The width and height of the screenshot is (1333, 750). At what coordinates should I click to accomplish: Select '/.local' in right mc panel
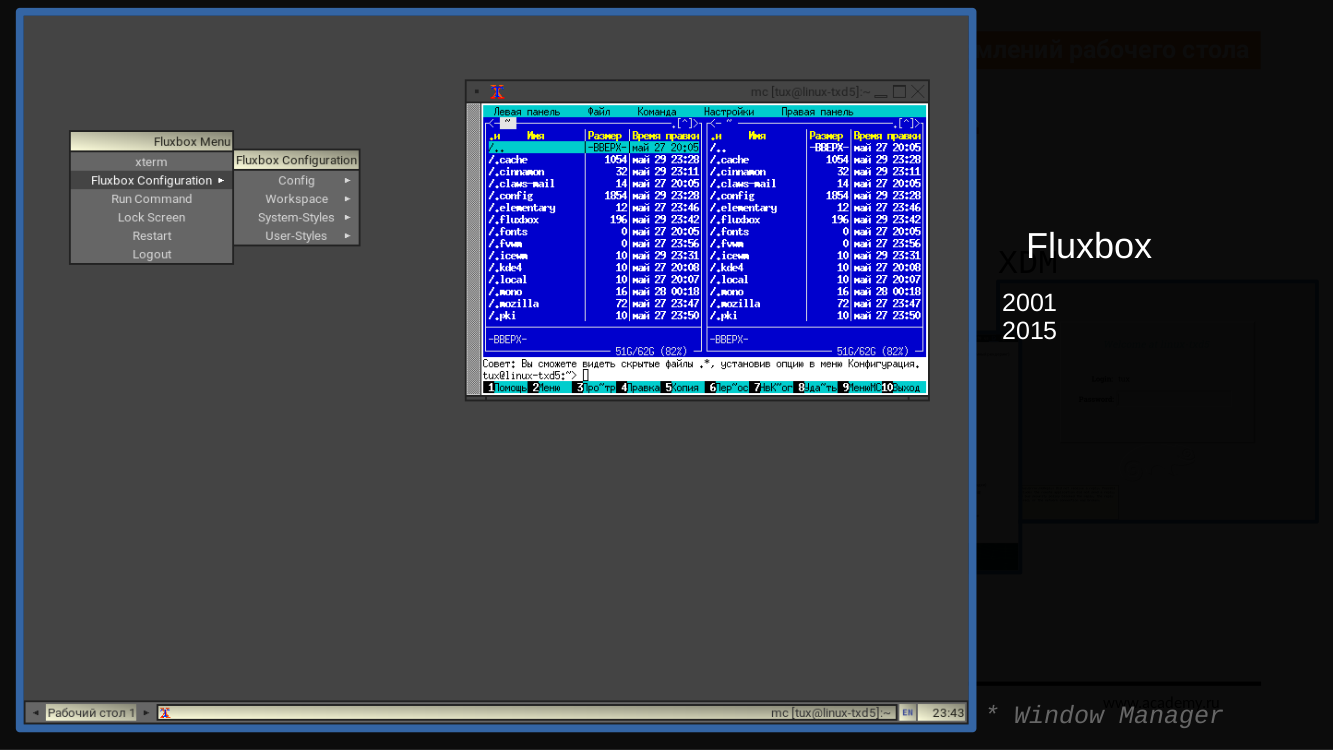(x=816, y=280)
